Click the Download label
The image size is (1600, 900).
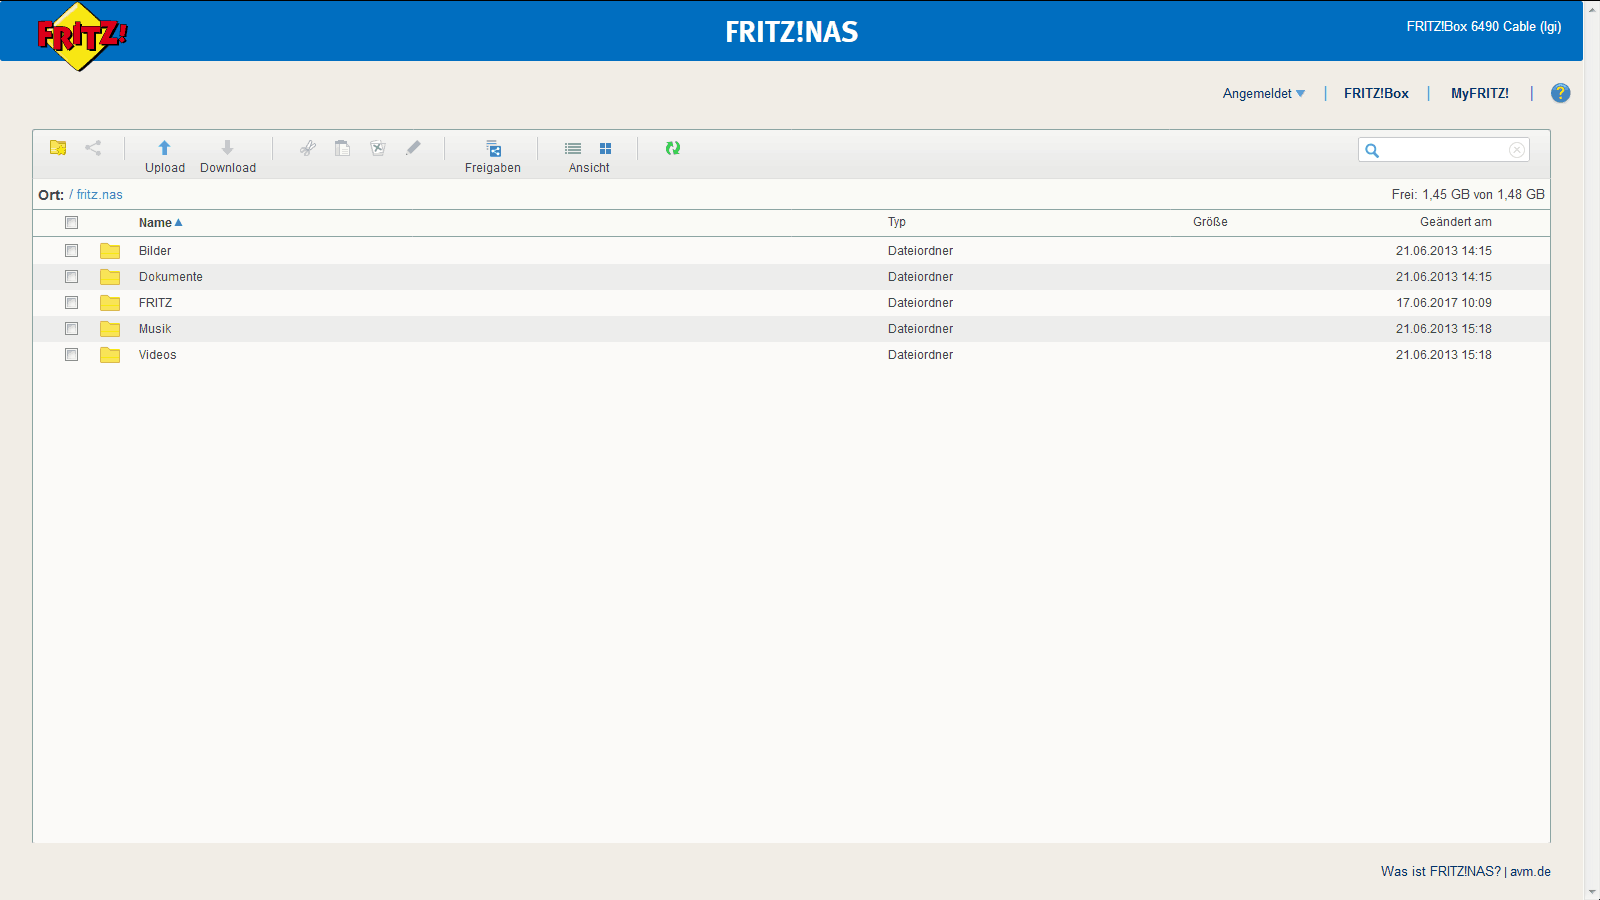point(228,168)
